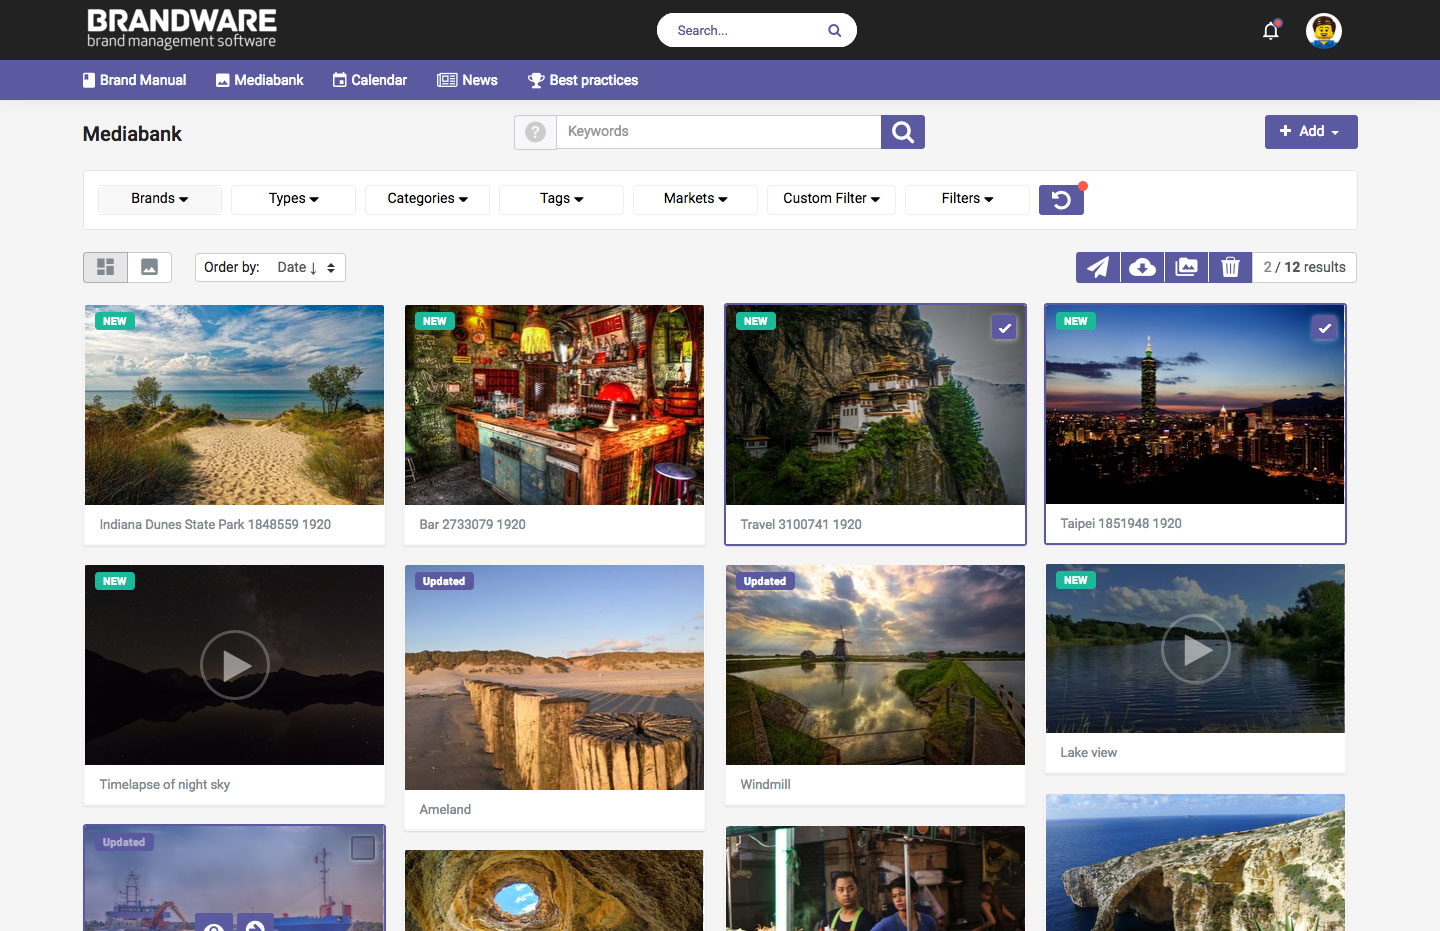Open the Add dropdown button
The width and height of the screenshot is (1440, 931).
tap(1310, 132)
